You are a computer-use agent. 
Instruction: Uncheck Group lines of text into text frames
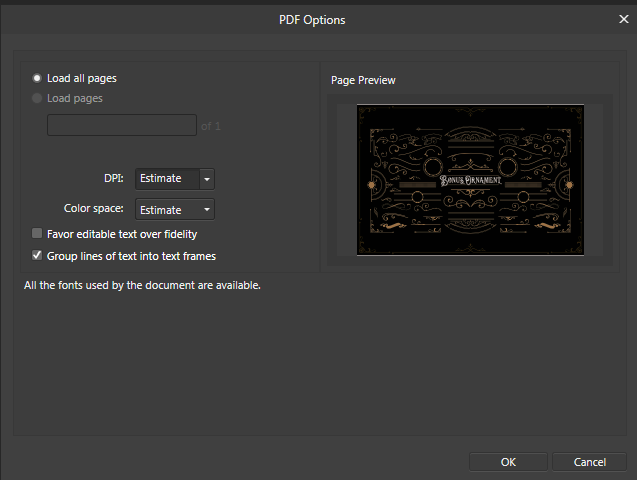pos(37,255)
